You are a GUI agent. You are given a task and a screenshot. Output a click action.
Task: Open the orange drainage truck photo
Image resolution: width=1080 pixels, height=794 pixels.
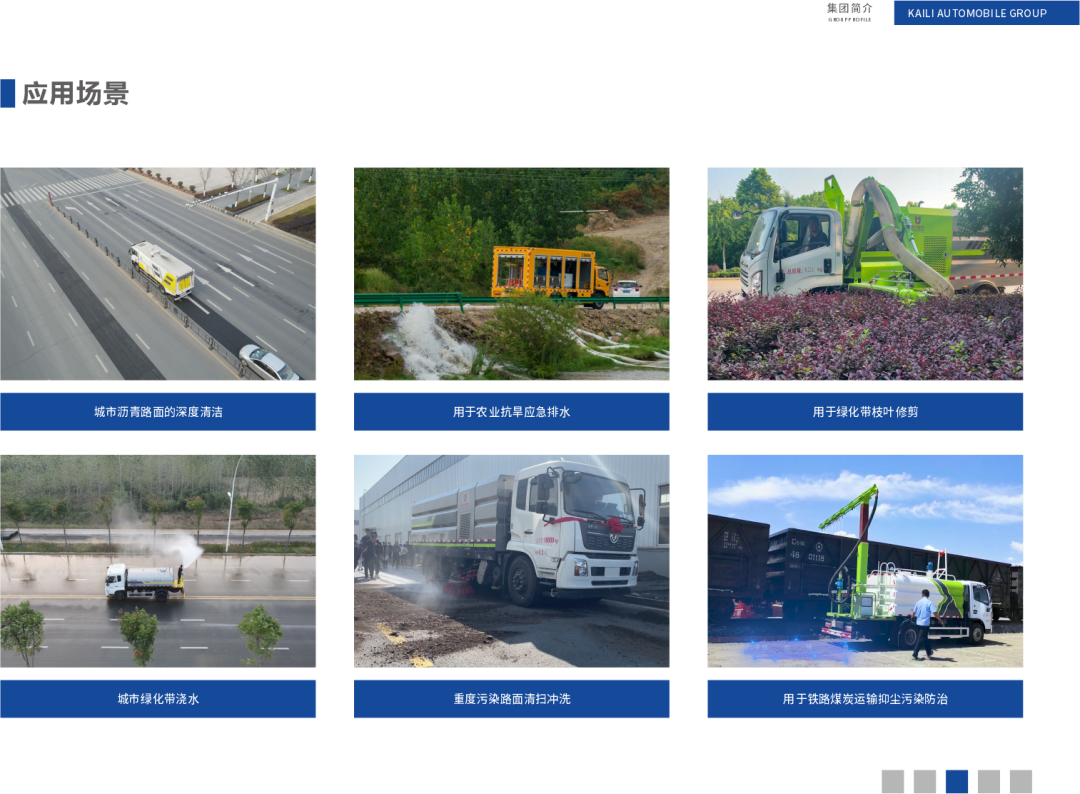click(x=511, y=274)
